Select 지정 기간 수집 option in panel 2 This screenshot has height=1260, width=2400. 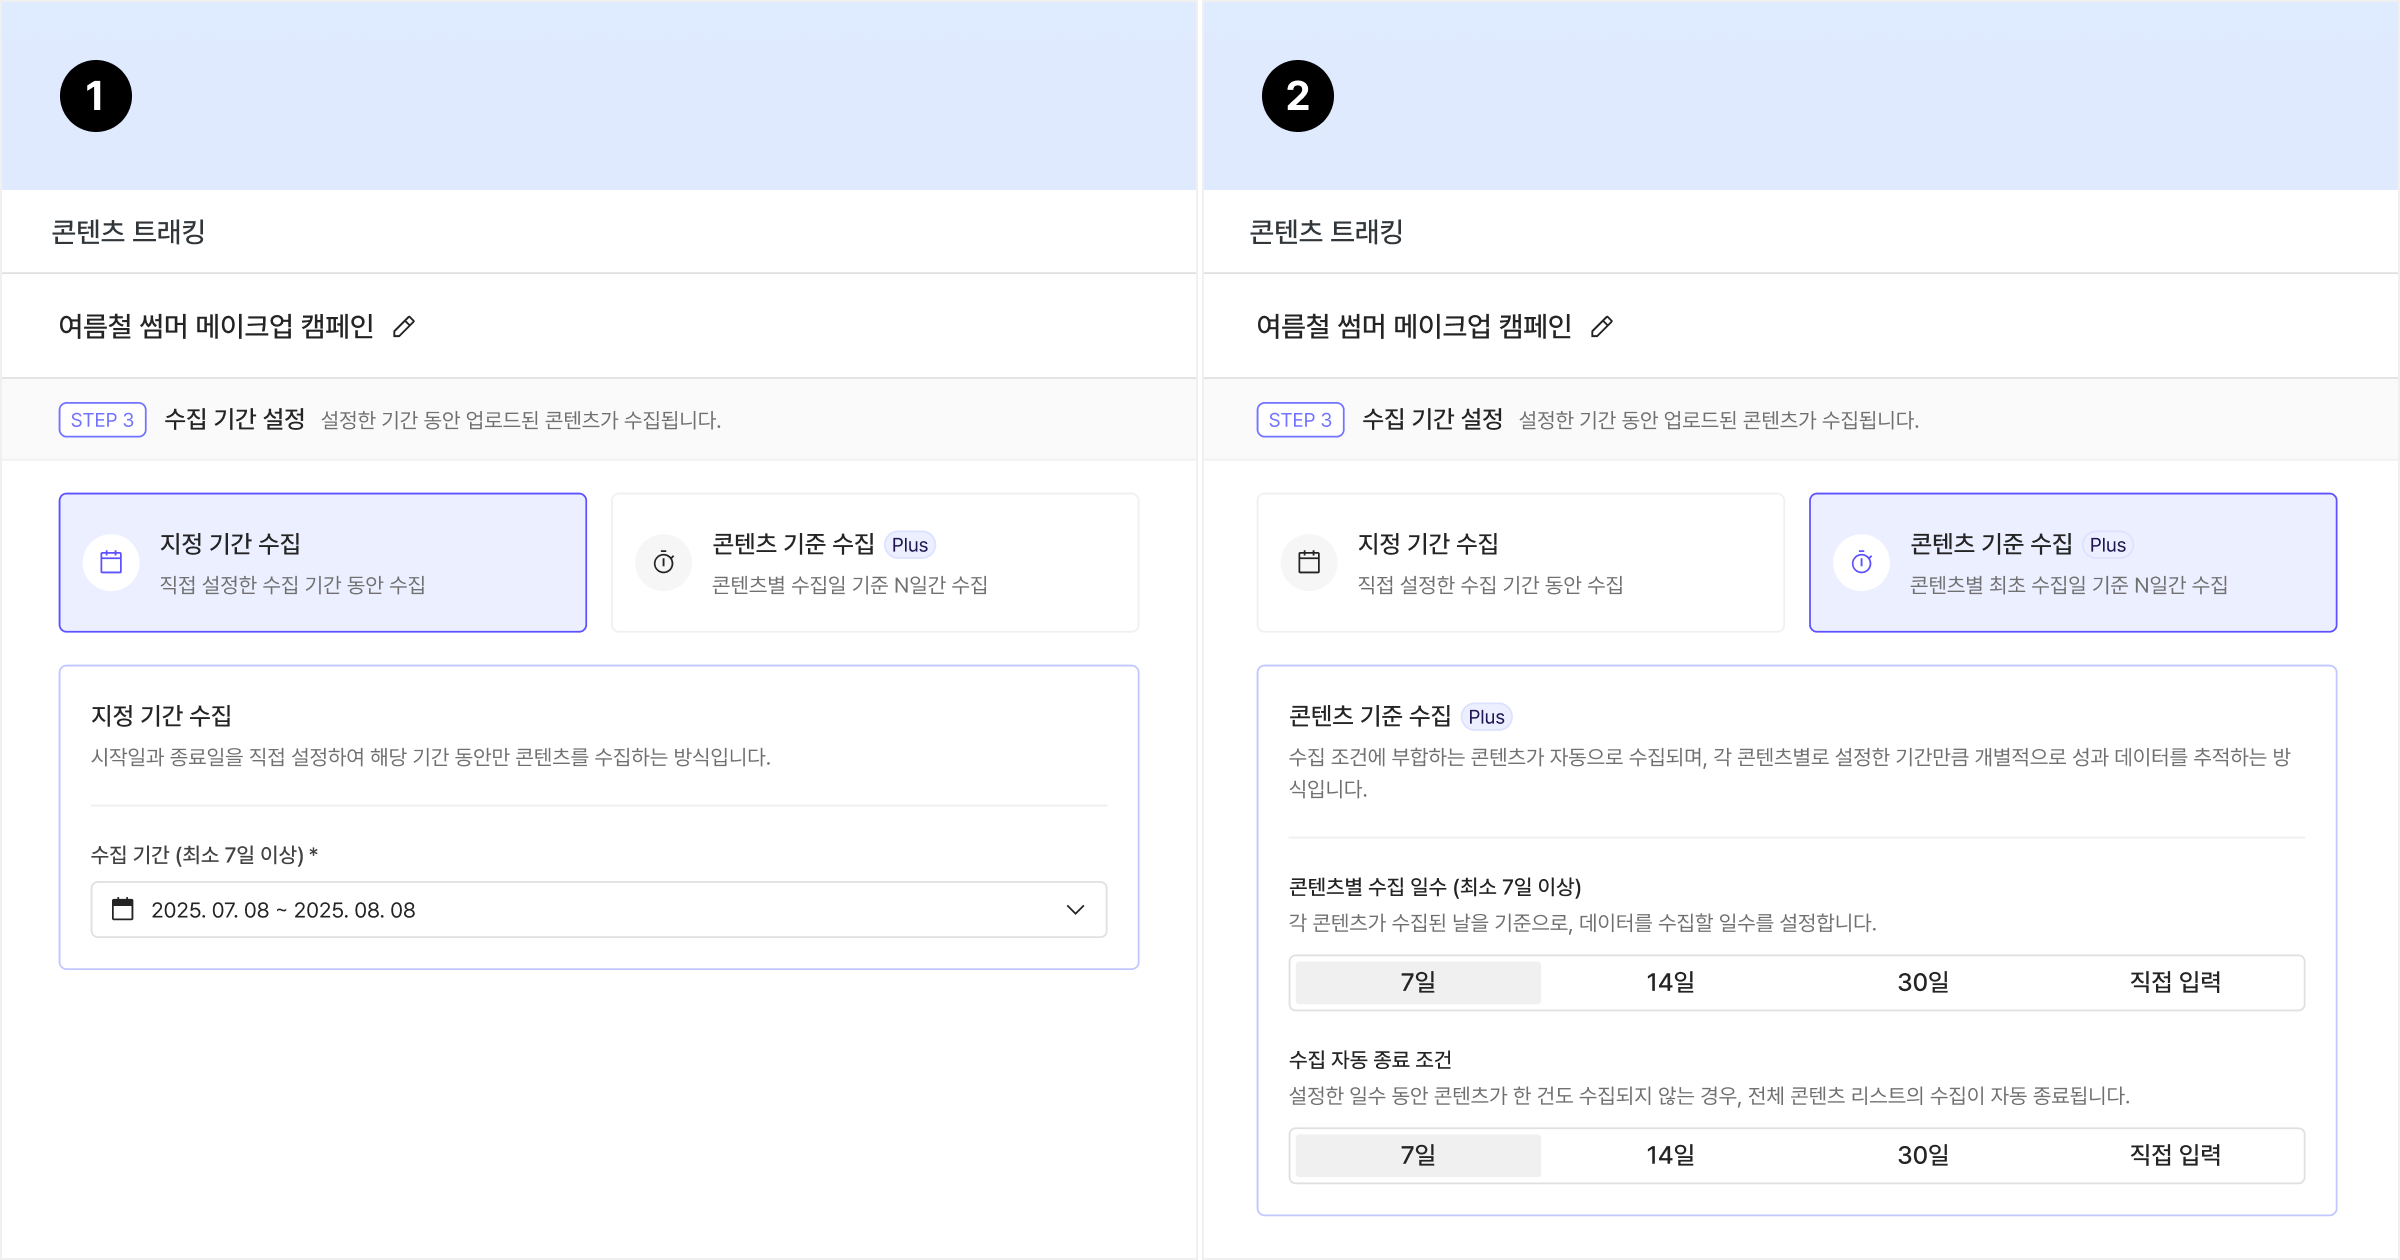tap(1520, 562)
